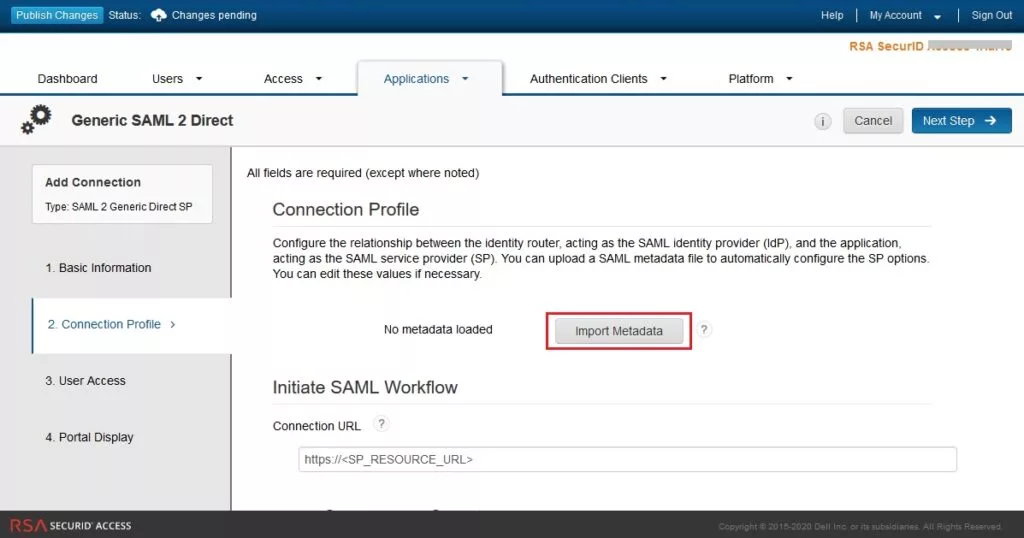Click the Publish Changes button

click(x=57, y=15)
